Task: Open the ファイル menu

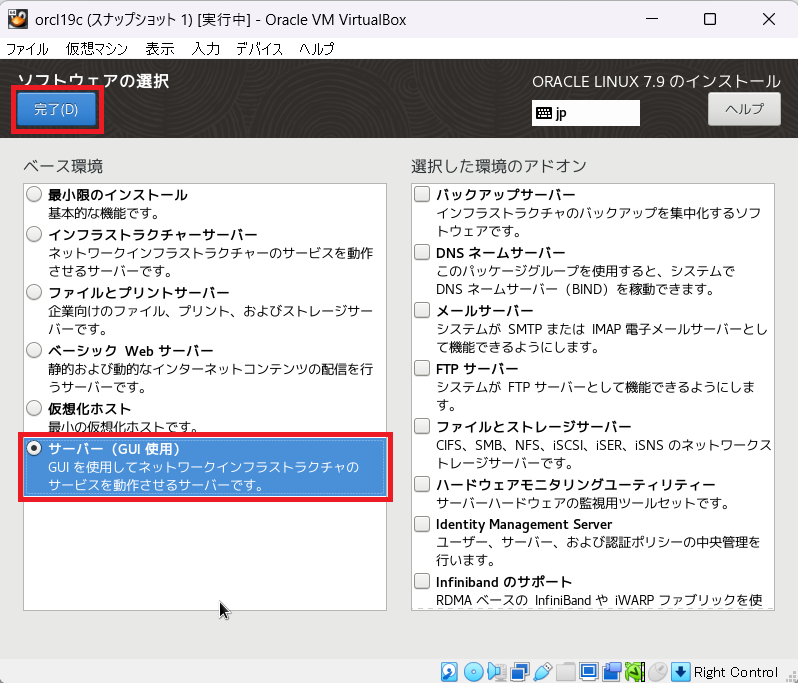Action: pos(28,48)
